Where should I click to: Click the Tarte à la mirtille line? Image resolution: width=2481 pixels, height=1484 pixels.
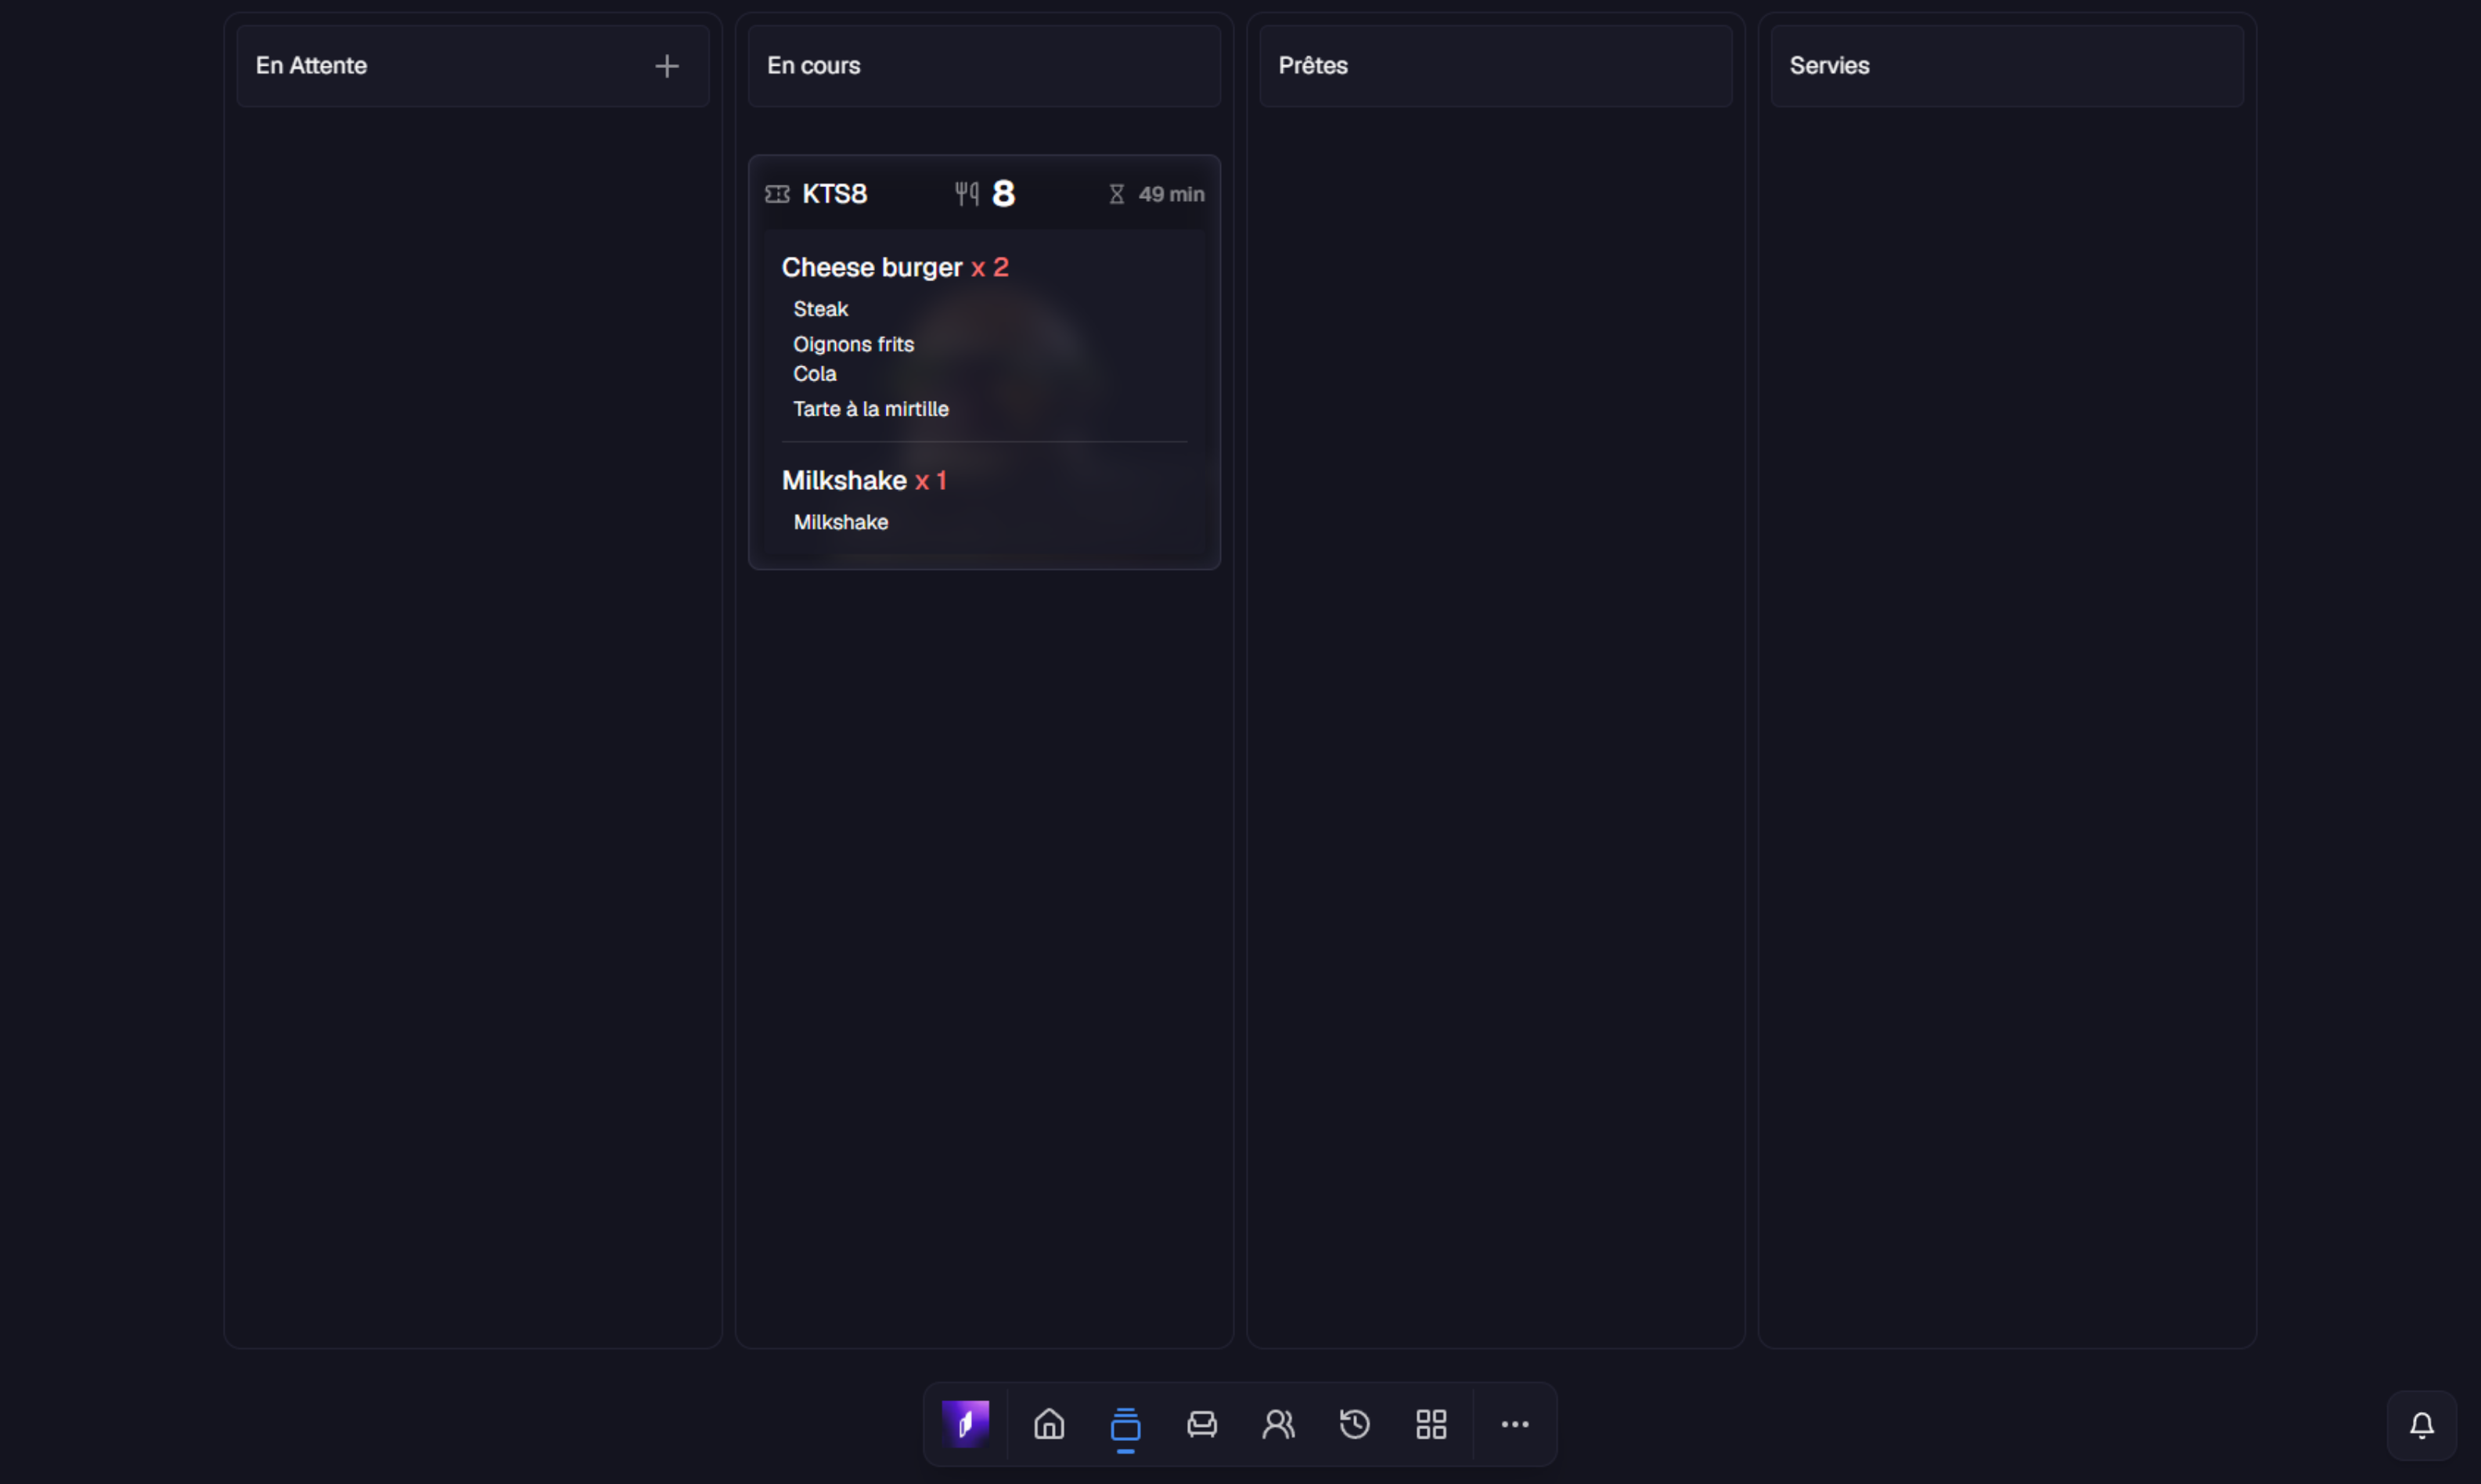870,408
